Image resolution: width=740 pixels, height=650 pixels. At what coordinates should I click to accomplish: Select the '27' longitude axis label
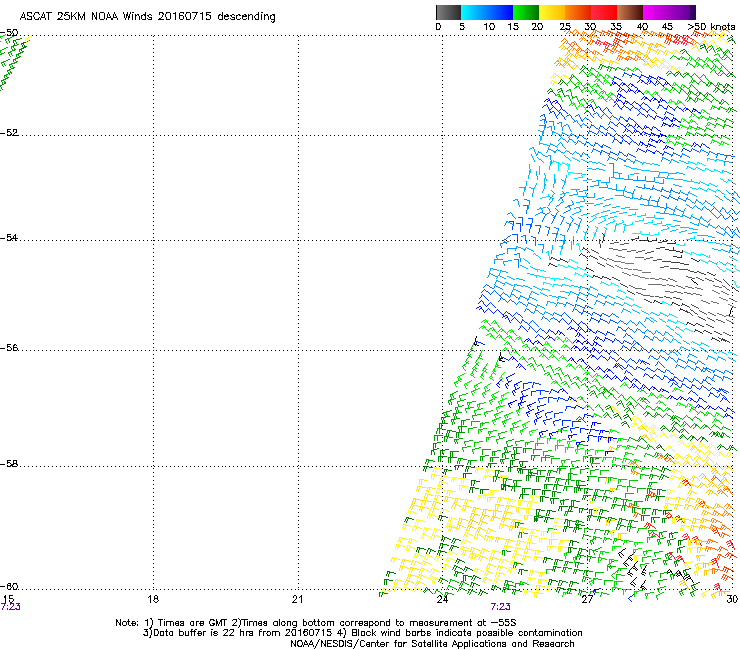point(587,599)
